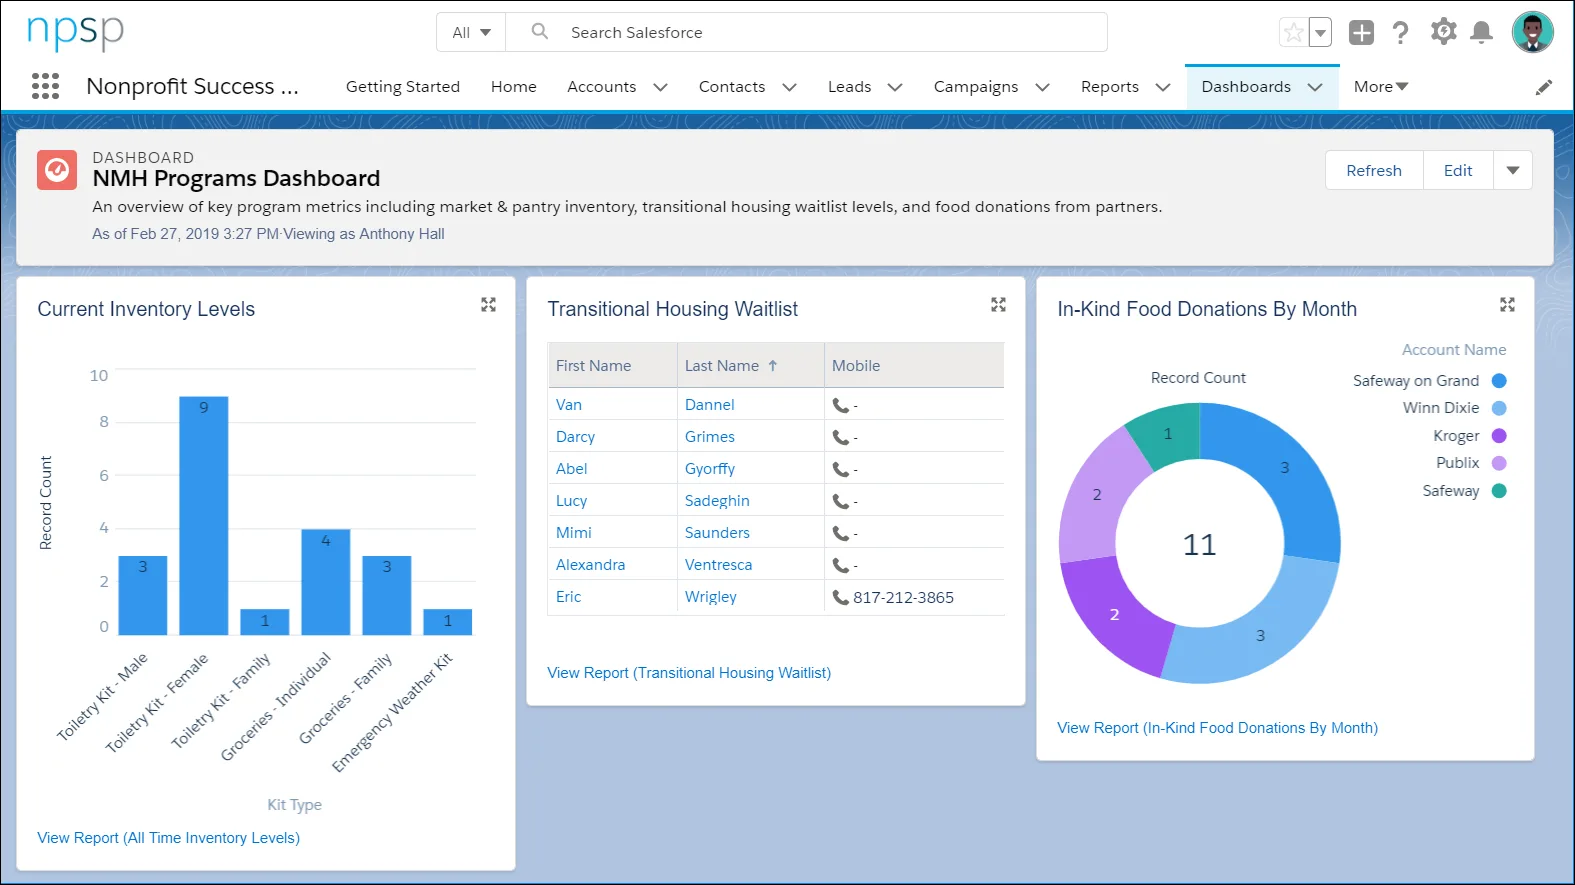Click the phone icon in Mimi Saunders' row

[x=841, y=533]
